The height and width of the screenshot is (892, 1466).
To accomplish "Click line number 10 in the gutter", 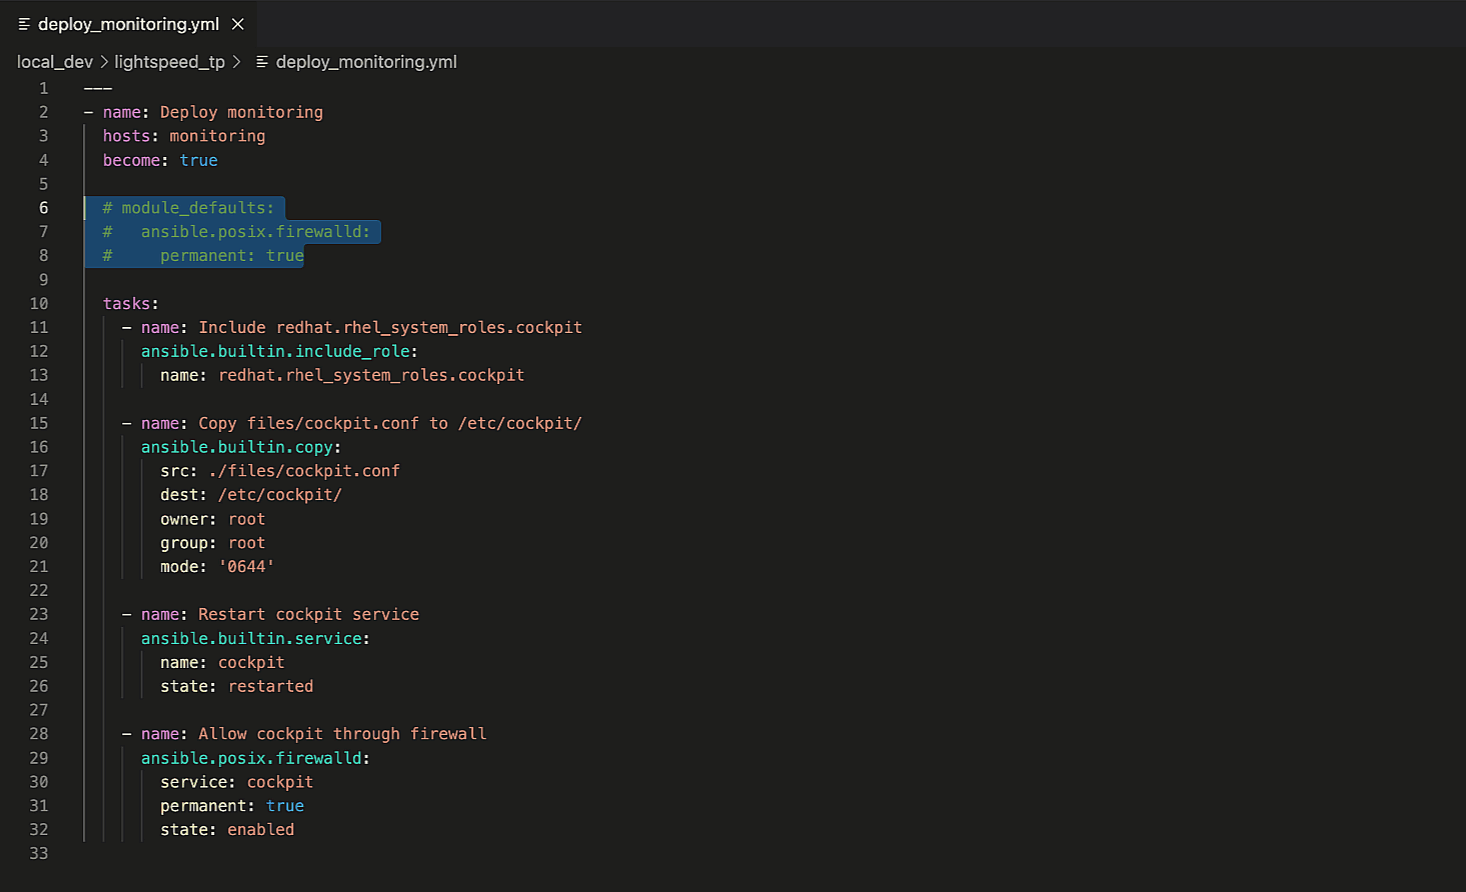I will click(39, 304).
